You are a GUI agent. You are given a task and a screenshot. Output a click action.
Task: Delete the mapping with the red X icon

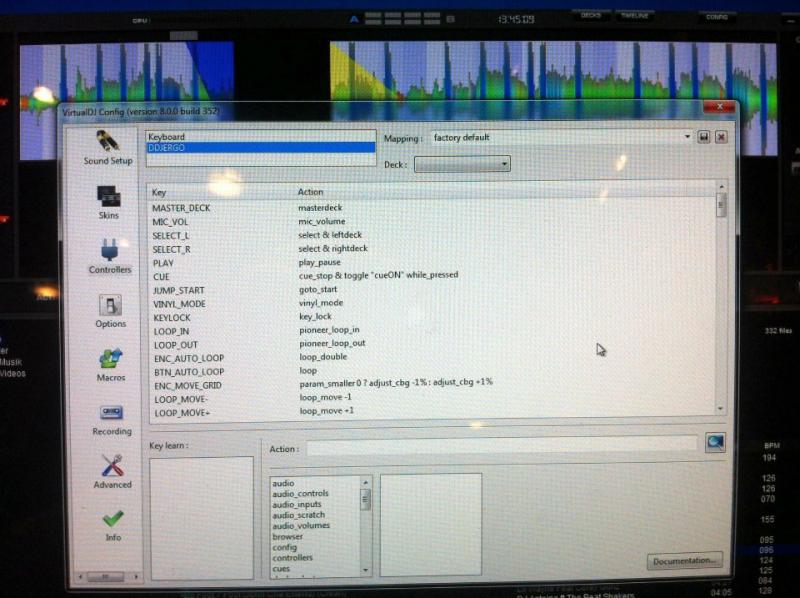pos(721,137)
